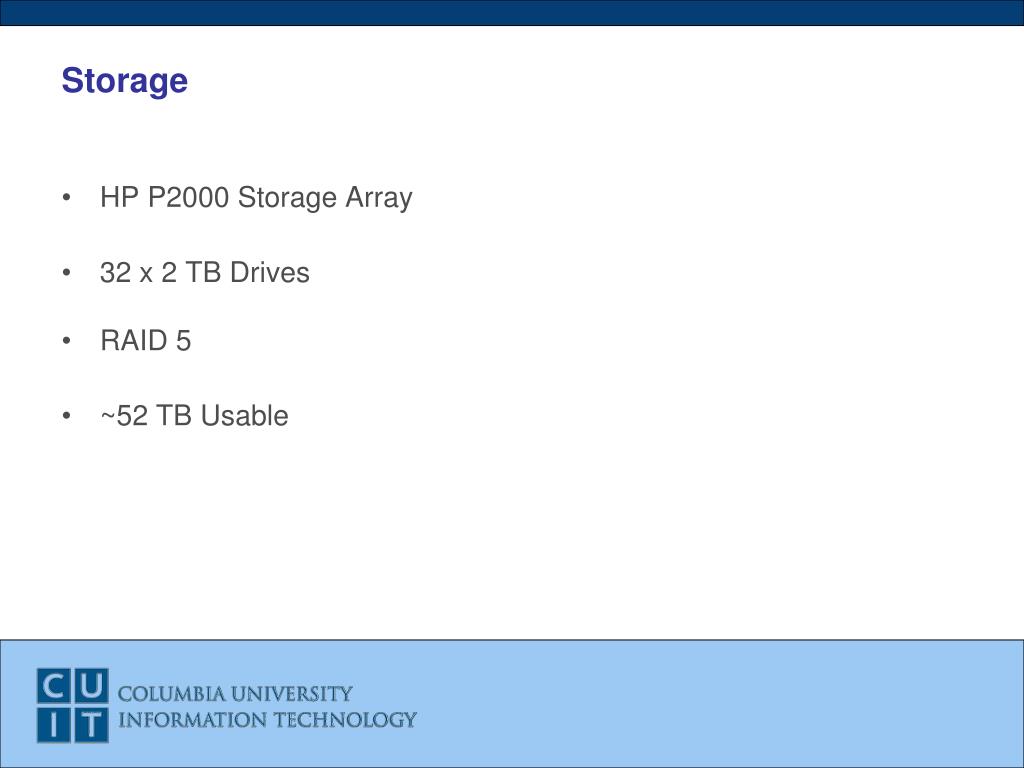Click the Information Technology text
The width and height of the screenshot is (1024, 768).
point(267,720)
